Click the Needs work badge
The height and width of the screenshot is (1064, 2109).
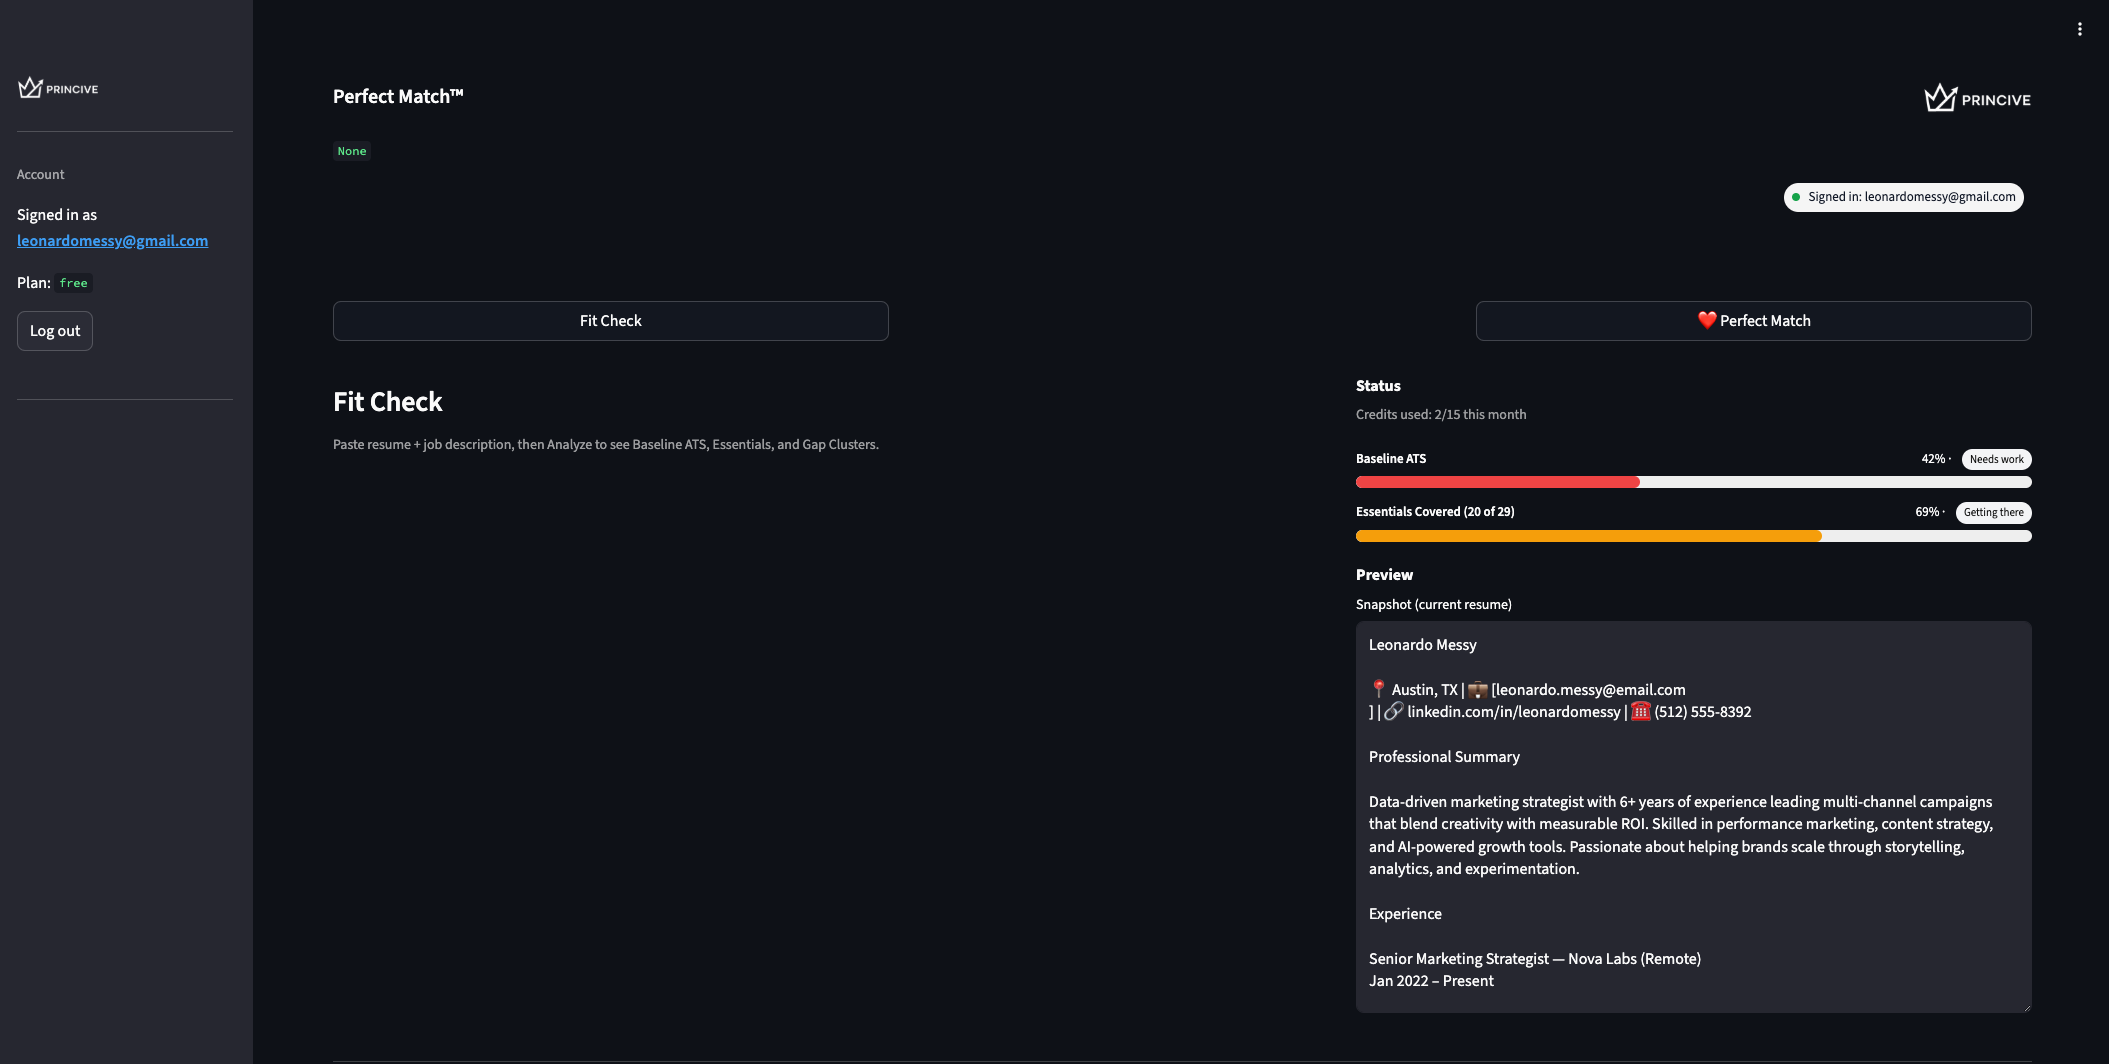click(x=1996, y=459)
